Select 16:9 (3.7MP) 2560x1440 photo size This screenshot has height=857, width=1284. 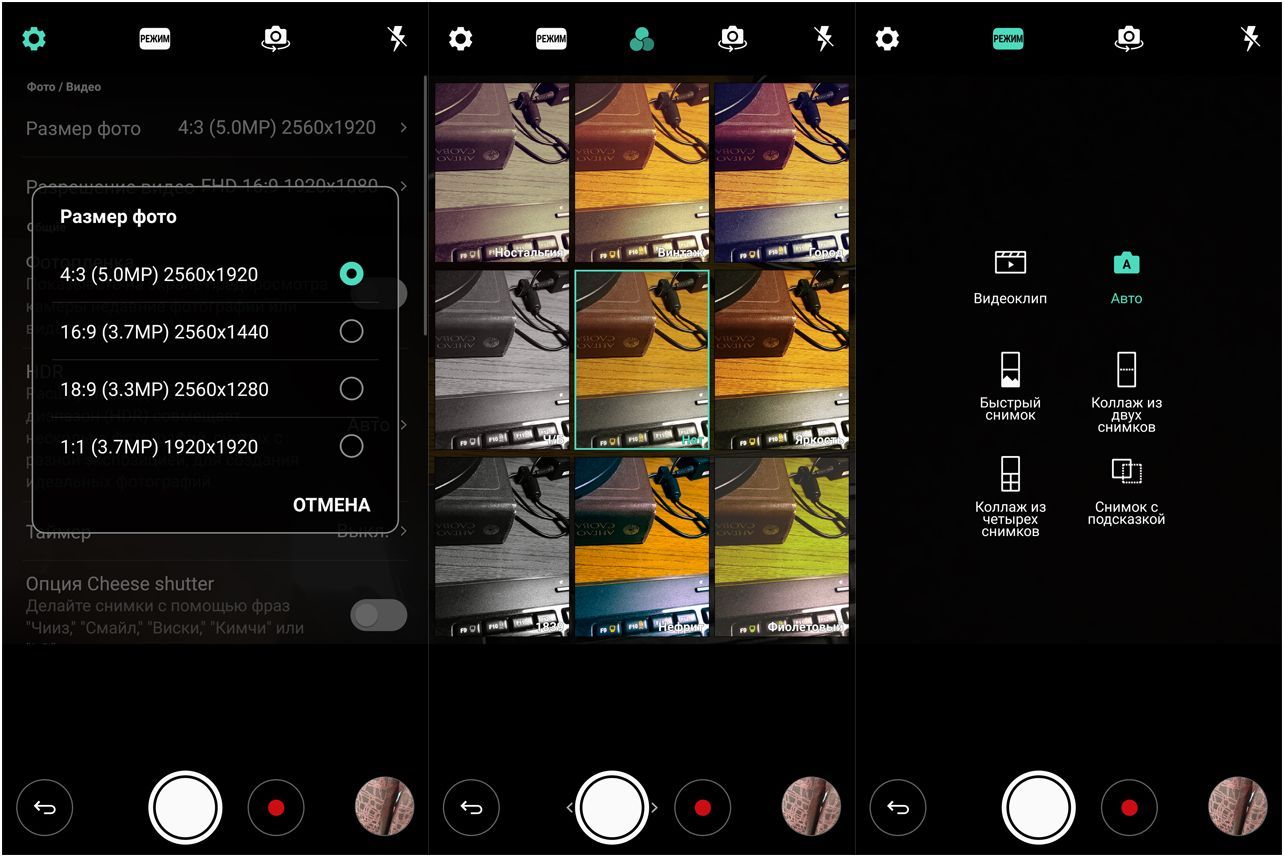pyautogui.click(x=351, y=332)
